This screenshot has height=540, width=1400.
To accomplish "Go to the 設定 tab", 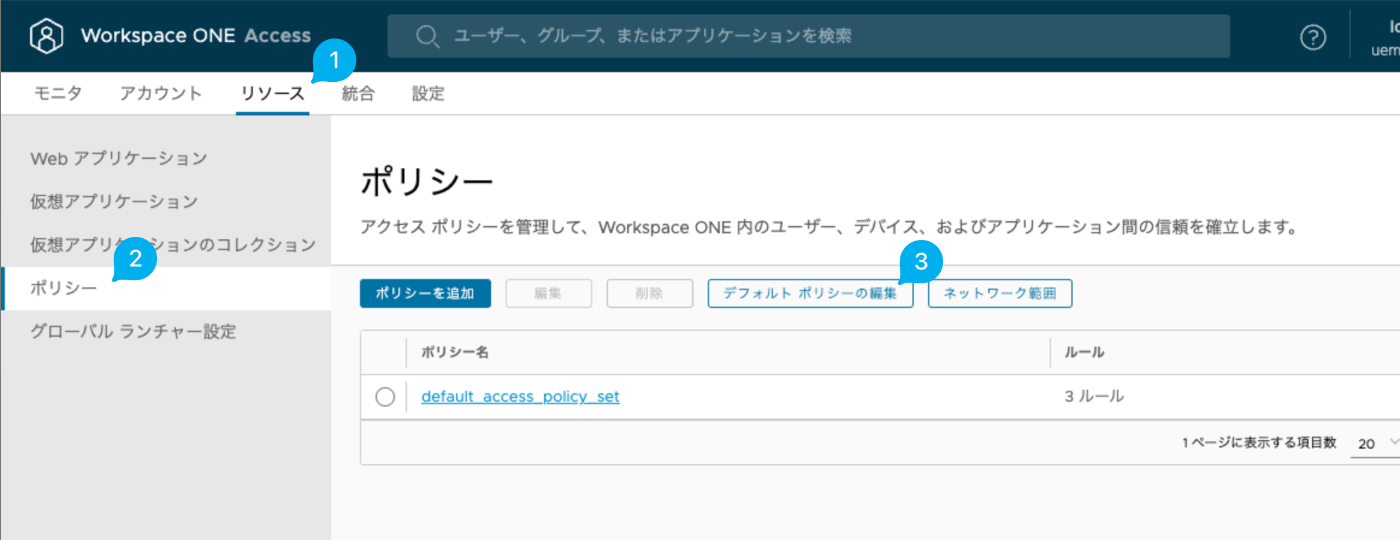I will tap(428, 94).
